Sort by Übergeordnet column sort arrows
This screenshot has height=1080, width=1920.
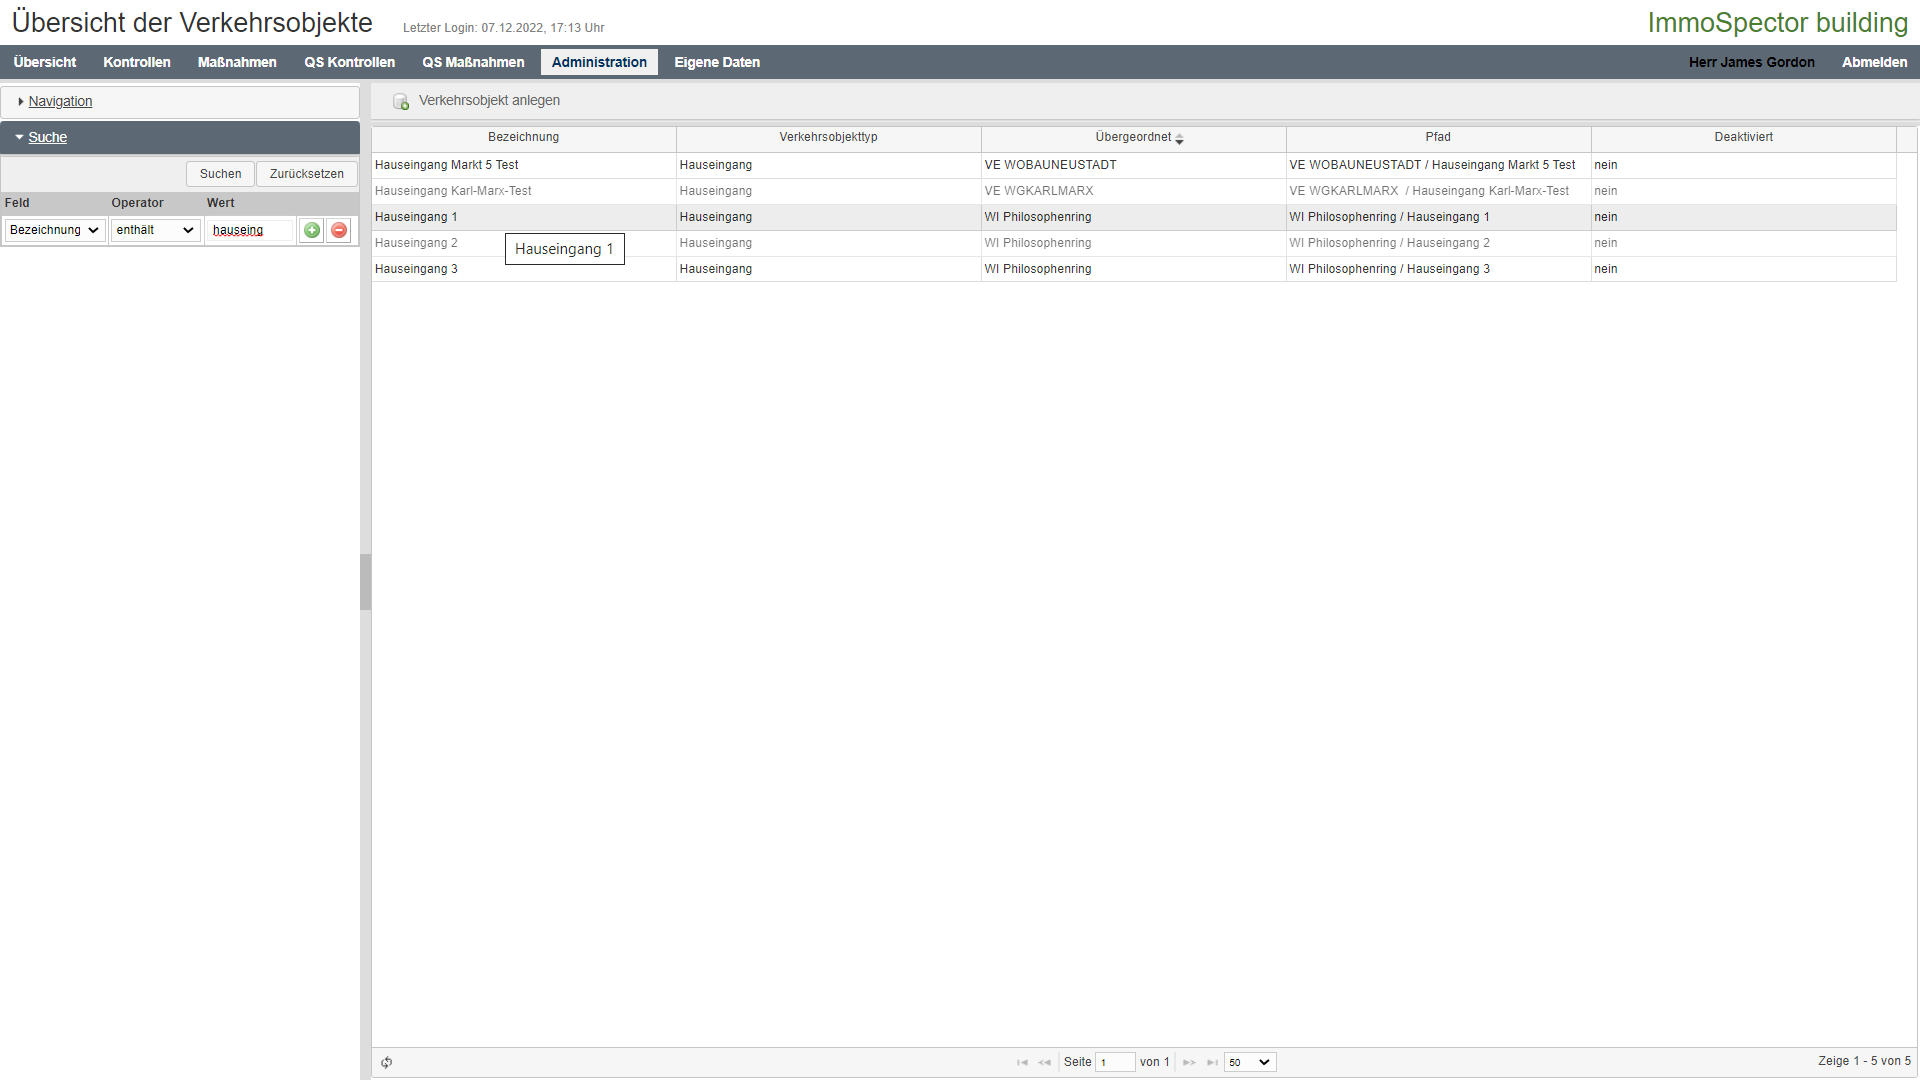pos(1180,139)
